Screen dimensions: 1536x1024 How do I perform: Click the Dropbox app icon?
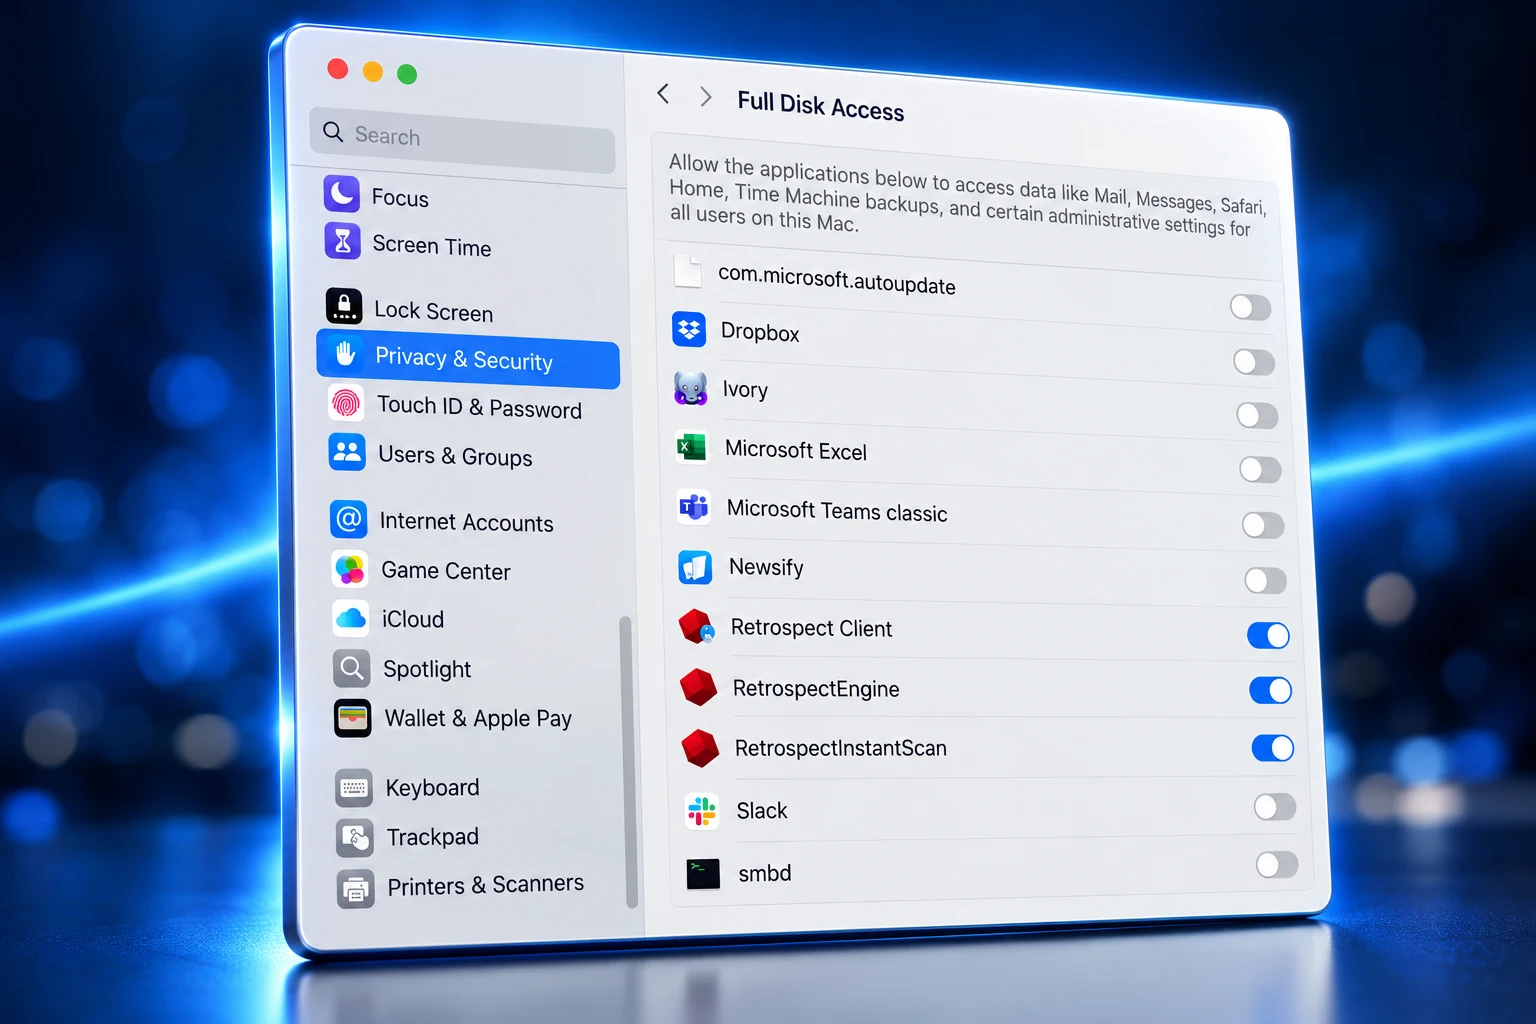tap(689, 329)
